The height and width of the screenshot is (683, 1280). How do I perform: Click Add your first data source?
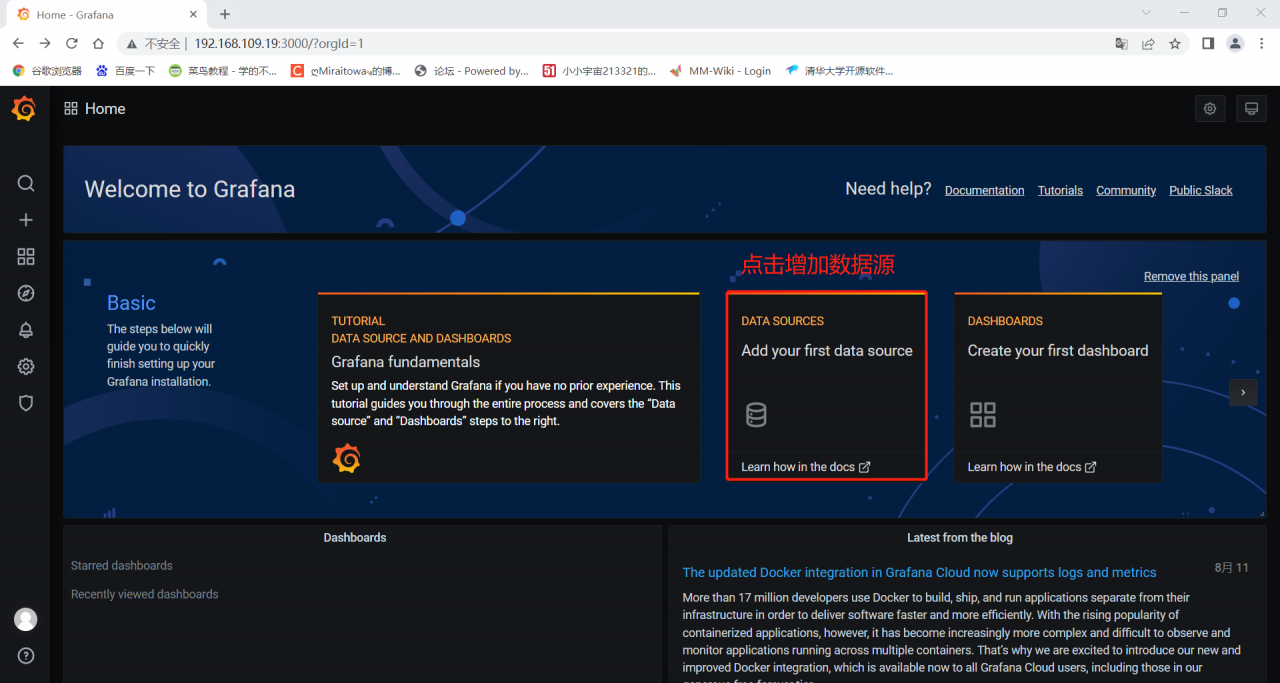827,351
